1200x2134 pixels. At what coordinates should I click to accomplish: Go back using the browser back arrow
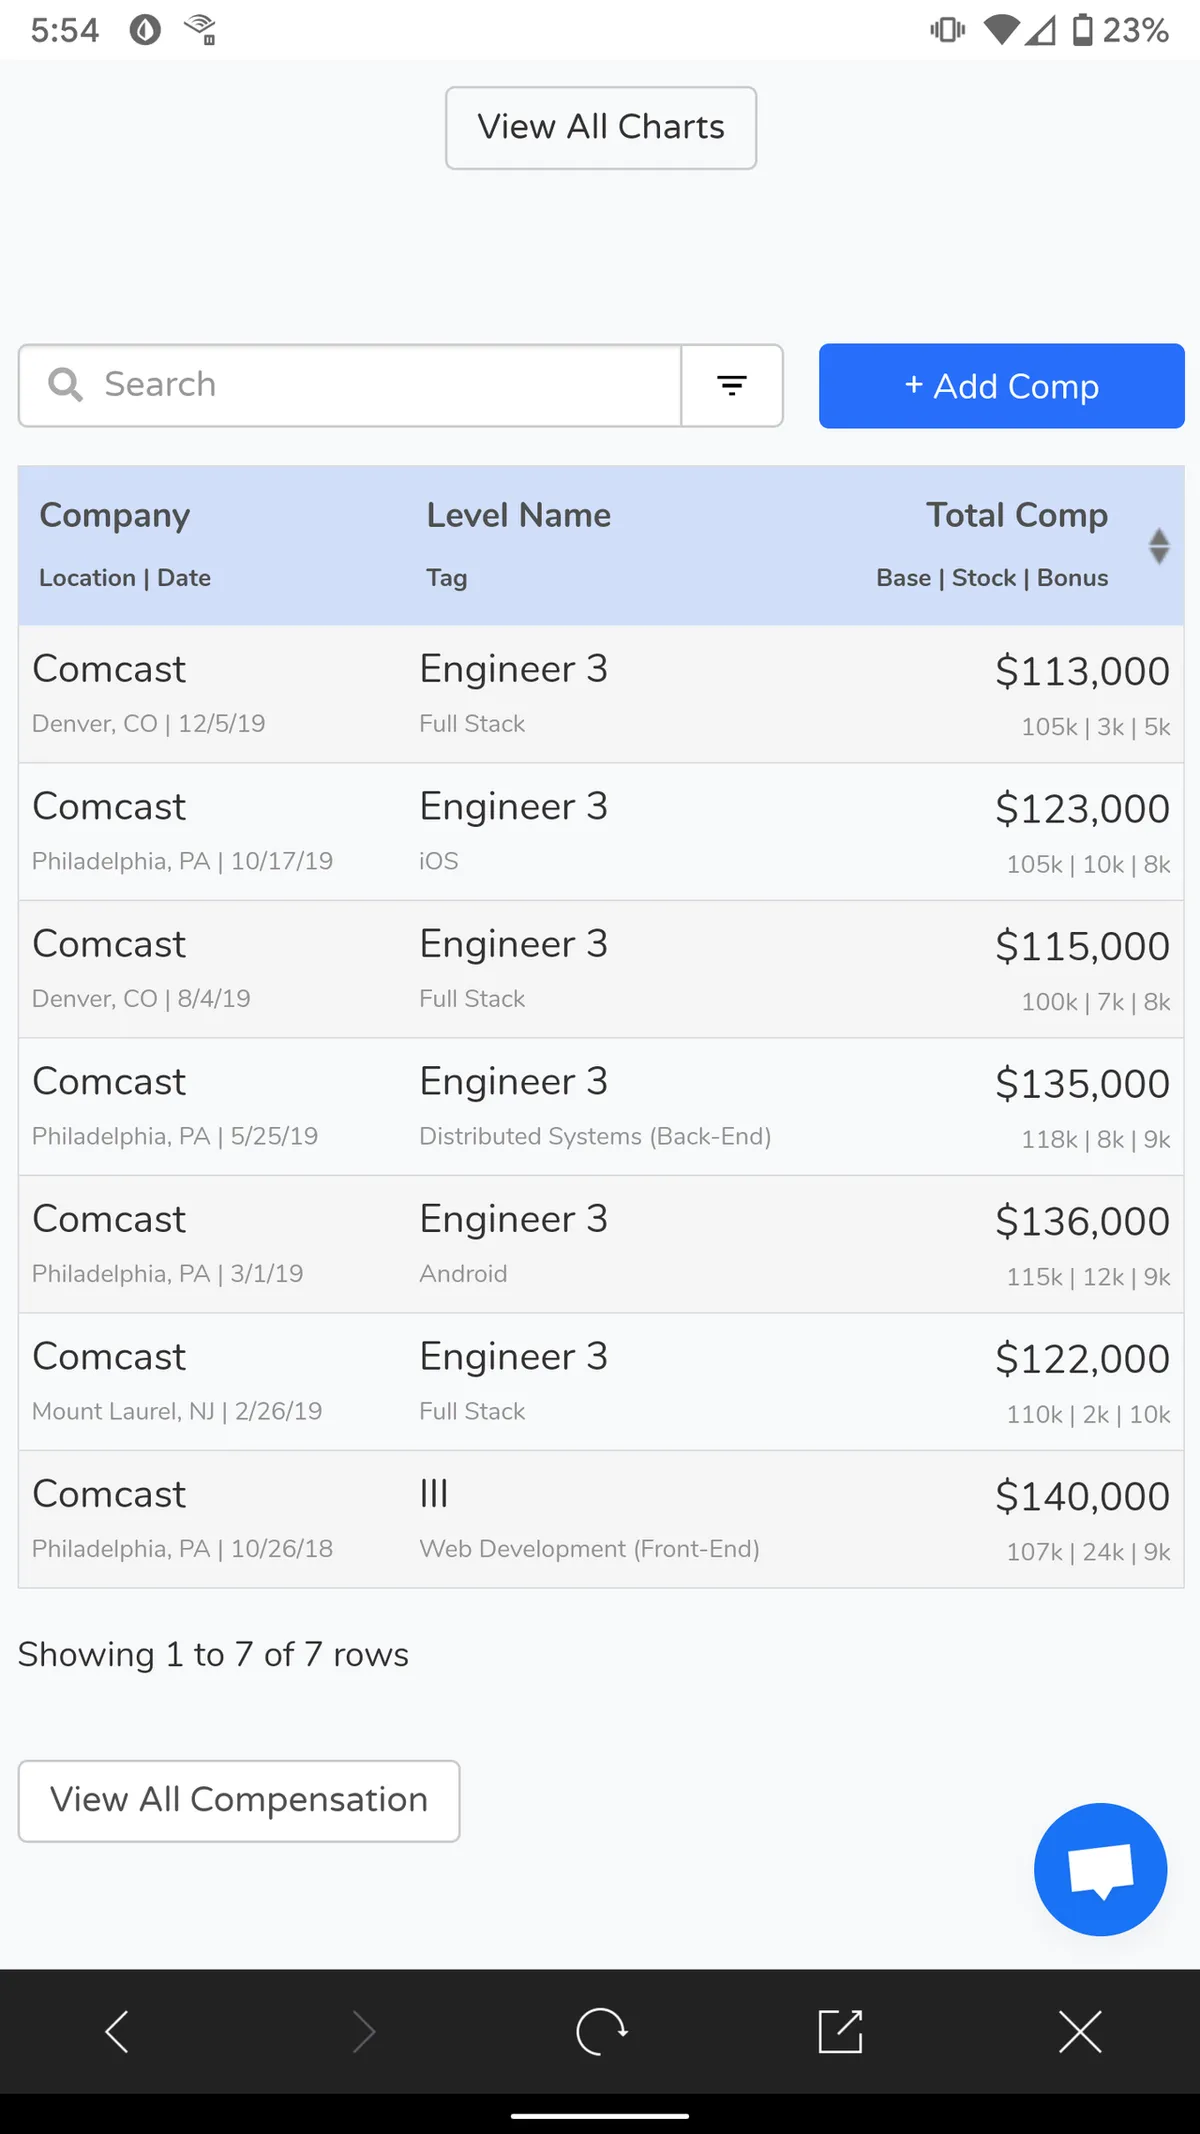(117, 2031)
